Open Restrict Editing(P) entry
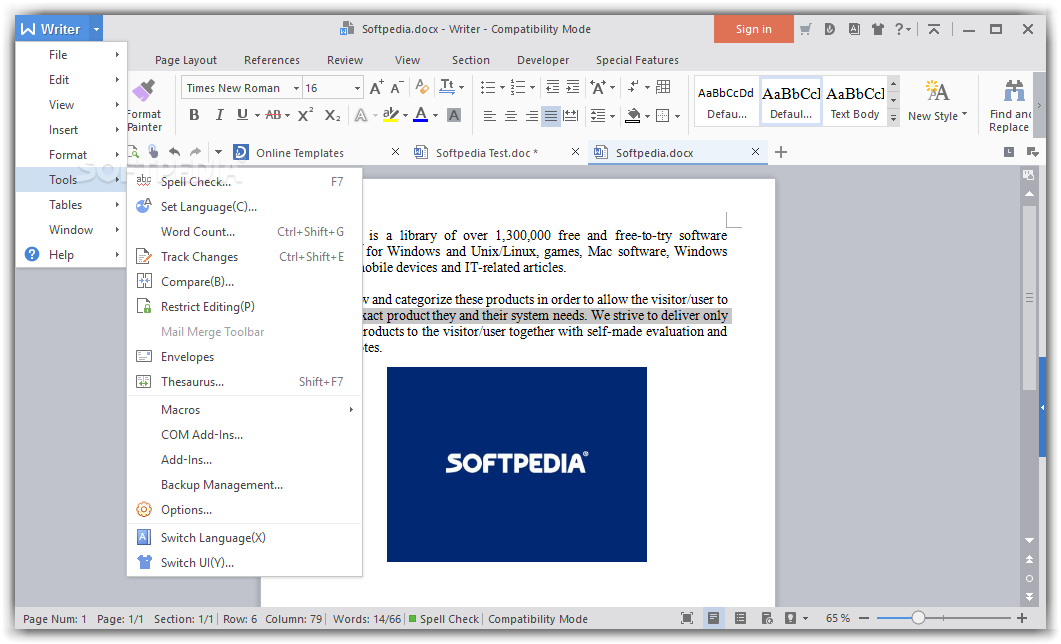The width and height of the screenshot is (1061, 644). tap(244, 307)
